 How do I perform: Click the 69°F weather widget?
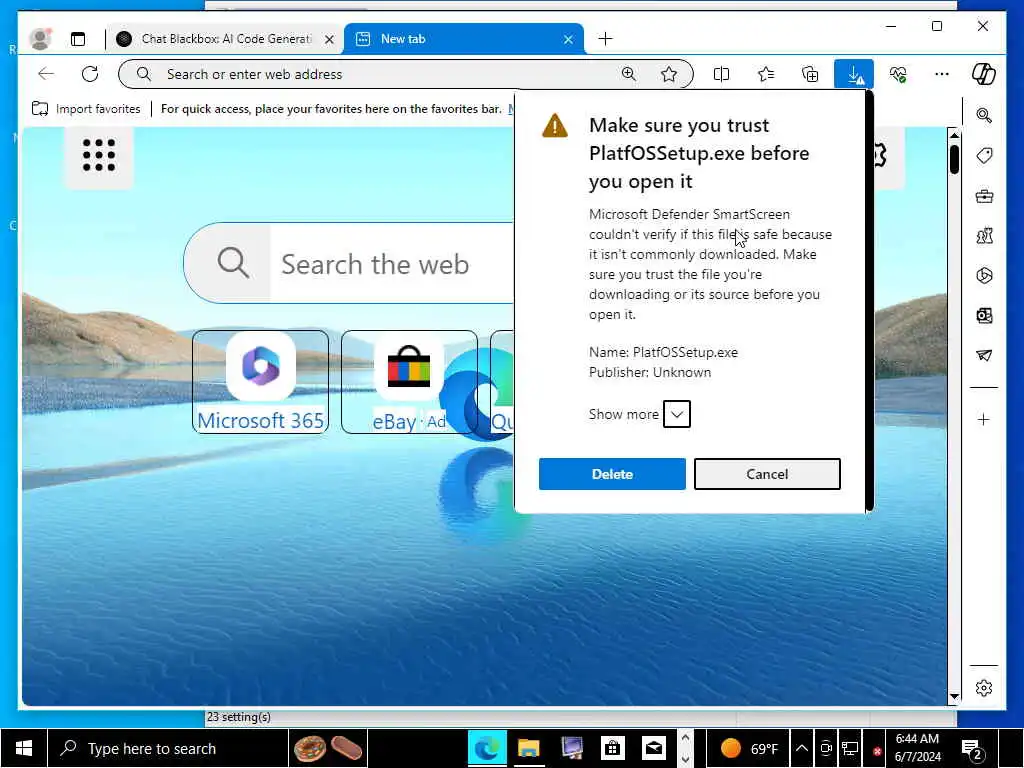pos(750,748)
